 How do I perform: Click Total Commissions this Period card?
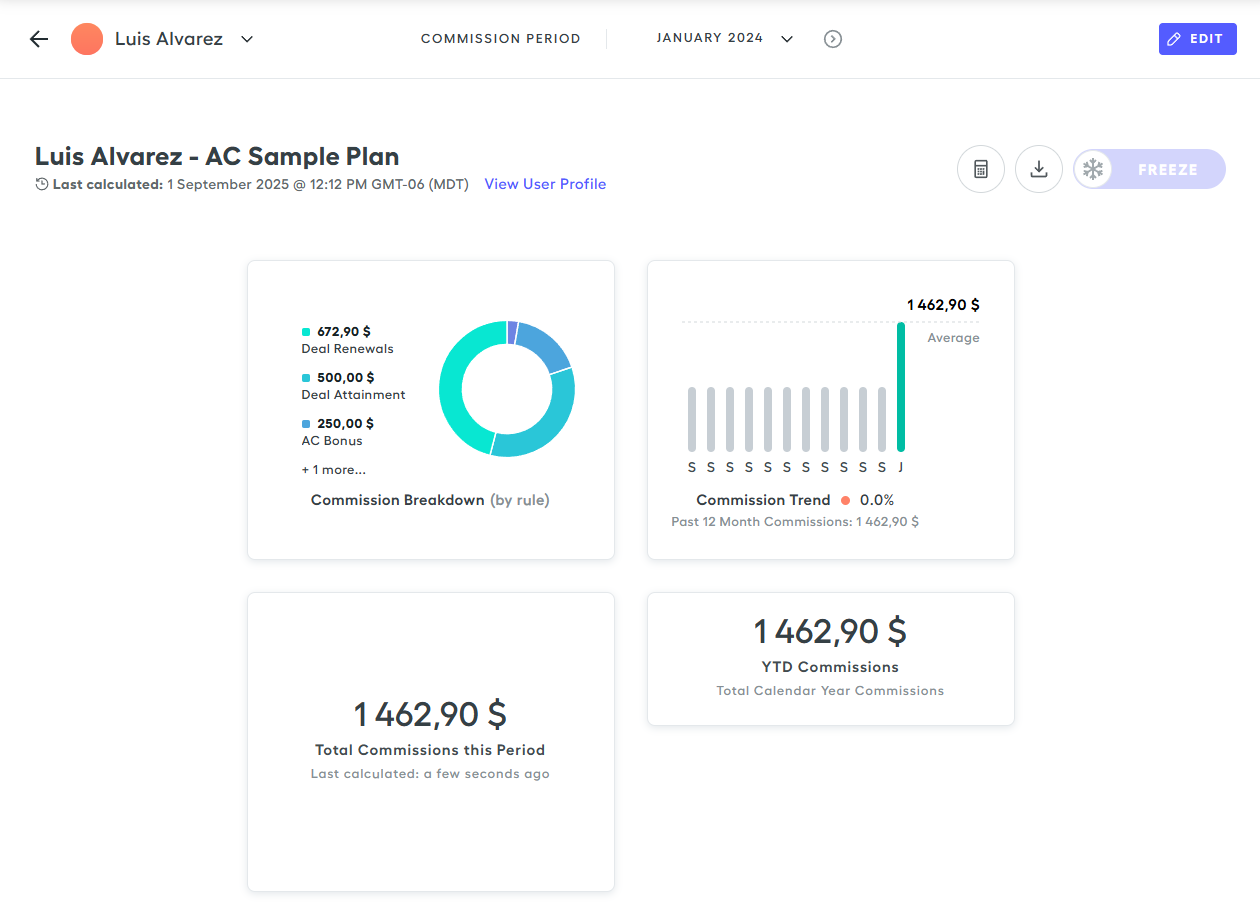tap(430, 741)
